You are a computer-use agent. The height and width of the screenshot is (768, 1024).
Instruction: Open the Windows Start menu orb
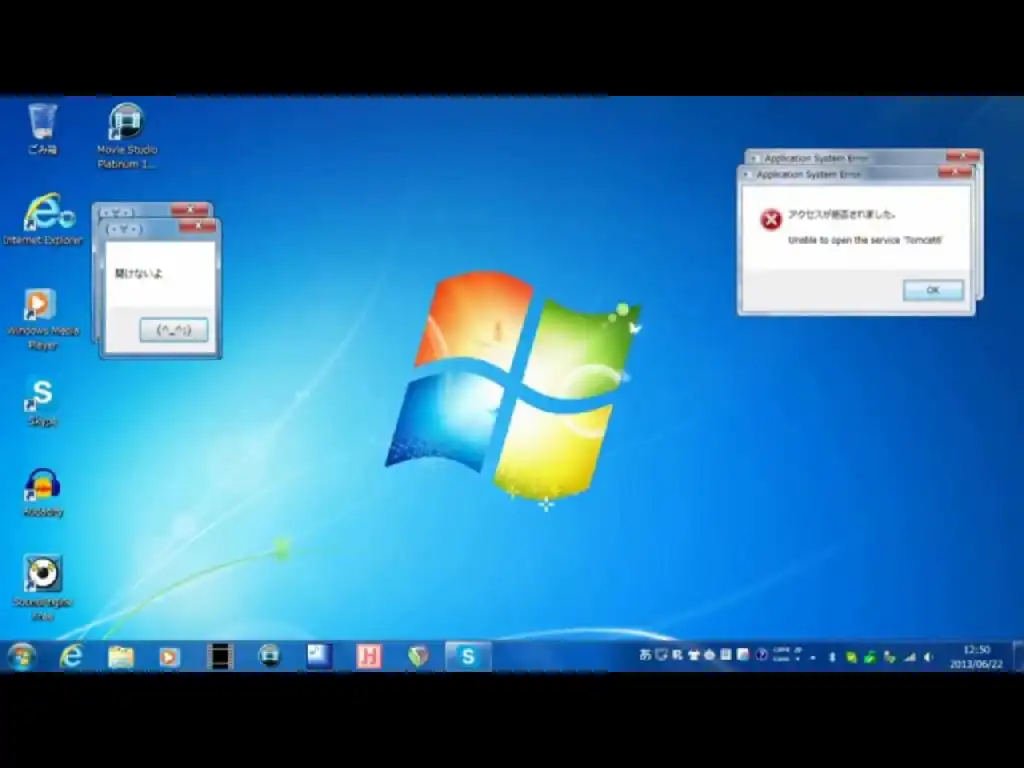point(22,656)
